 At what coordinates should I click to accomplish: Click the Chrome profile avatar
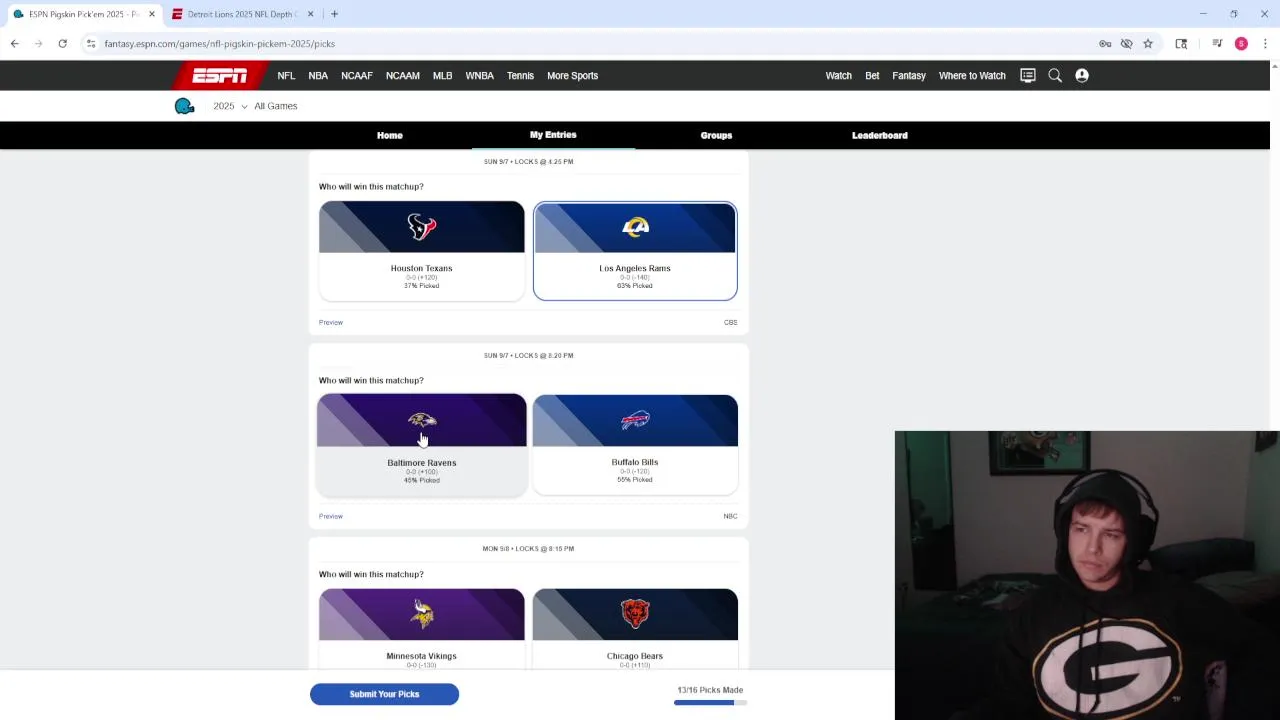[1241, 44]
